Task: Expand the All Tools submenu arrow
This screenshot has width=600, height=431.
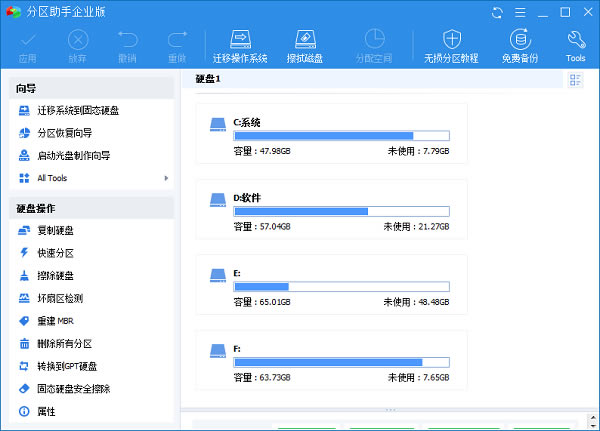Action: (166, 178)
